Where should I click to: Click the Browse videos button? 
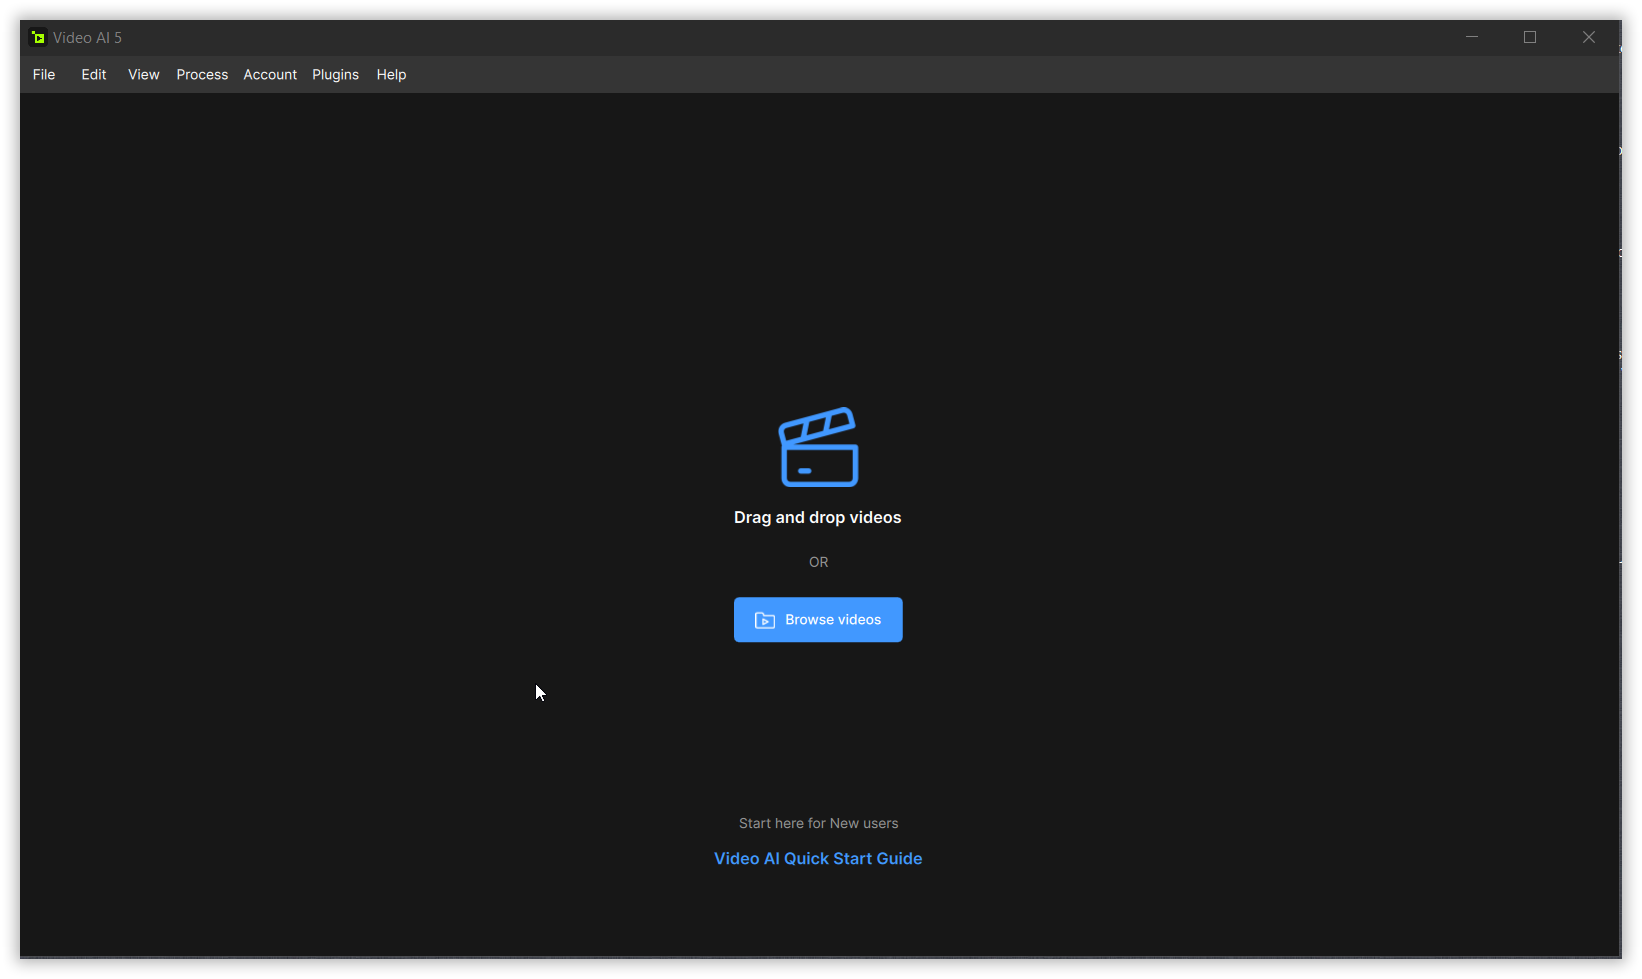coord(818,620)
